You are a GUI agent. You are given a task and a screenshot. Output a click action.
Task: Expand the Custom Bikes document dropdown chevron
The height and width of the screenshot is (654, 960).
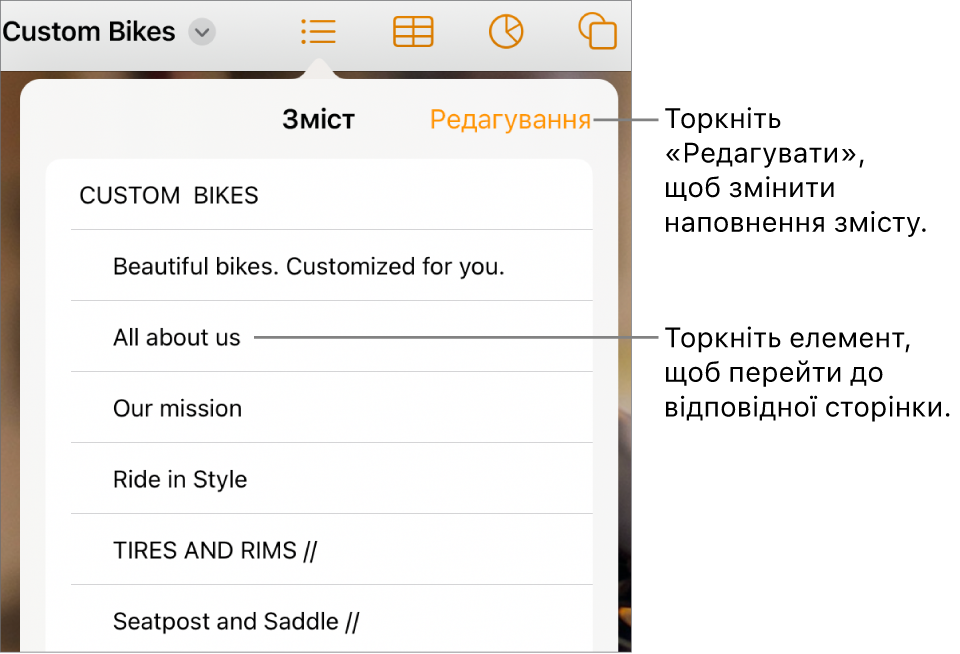click(x=202, y=32)
